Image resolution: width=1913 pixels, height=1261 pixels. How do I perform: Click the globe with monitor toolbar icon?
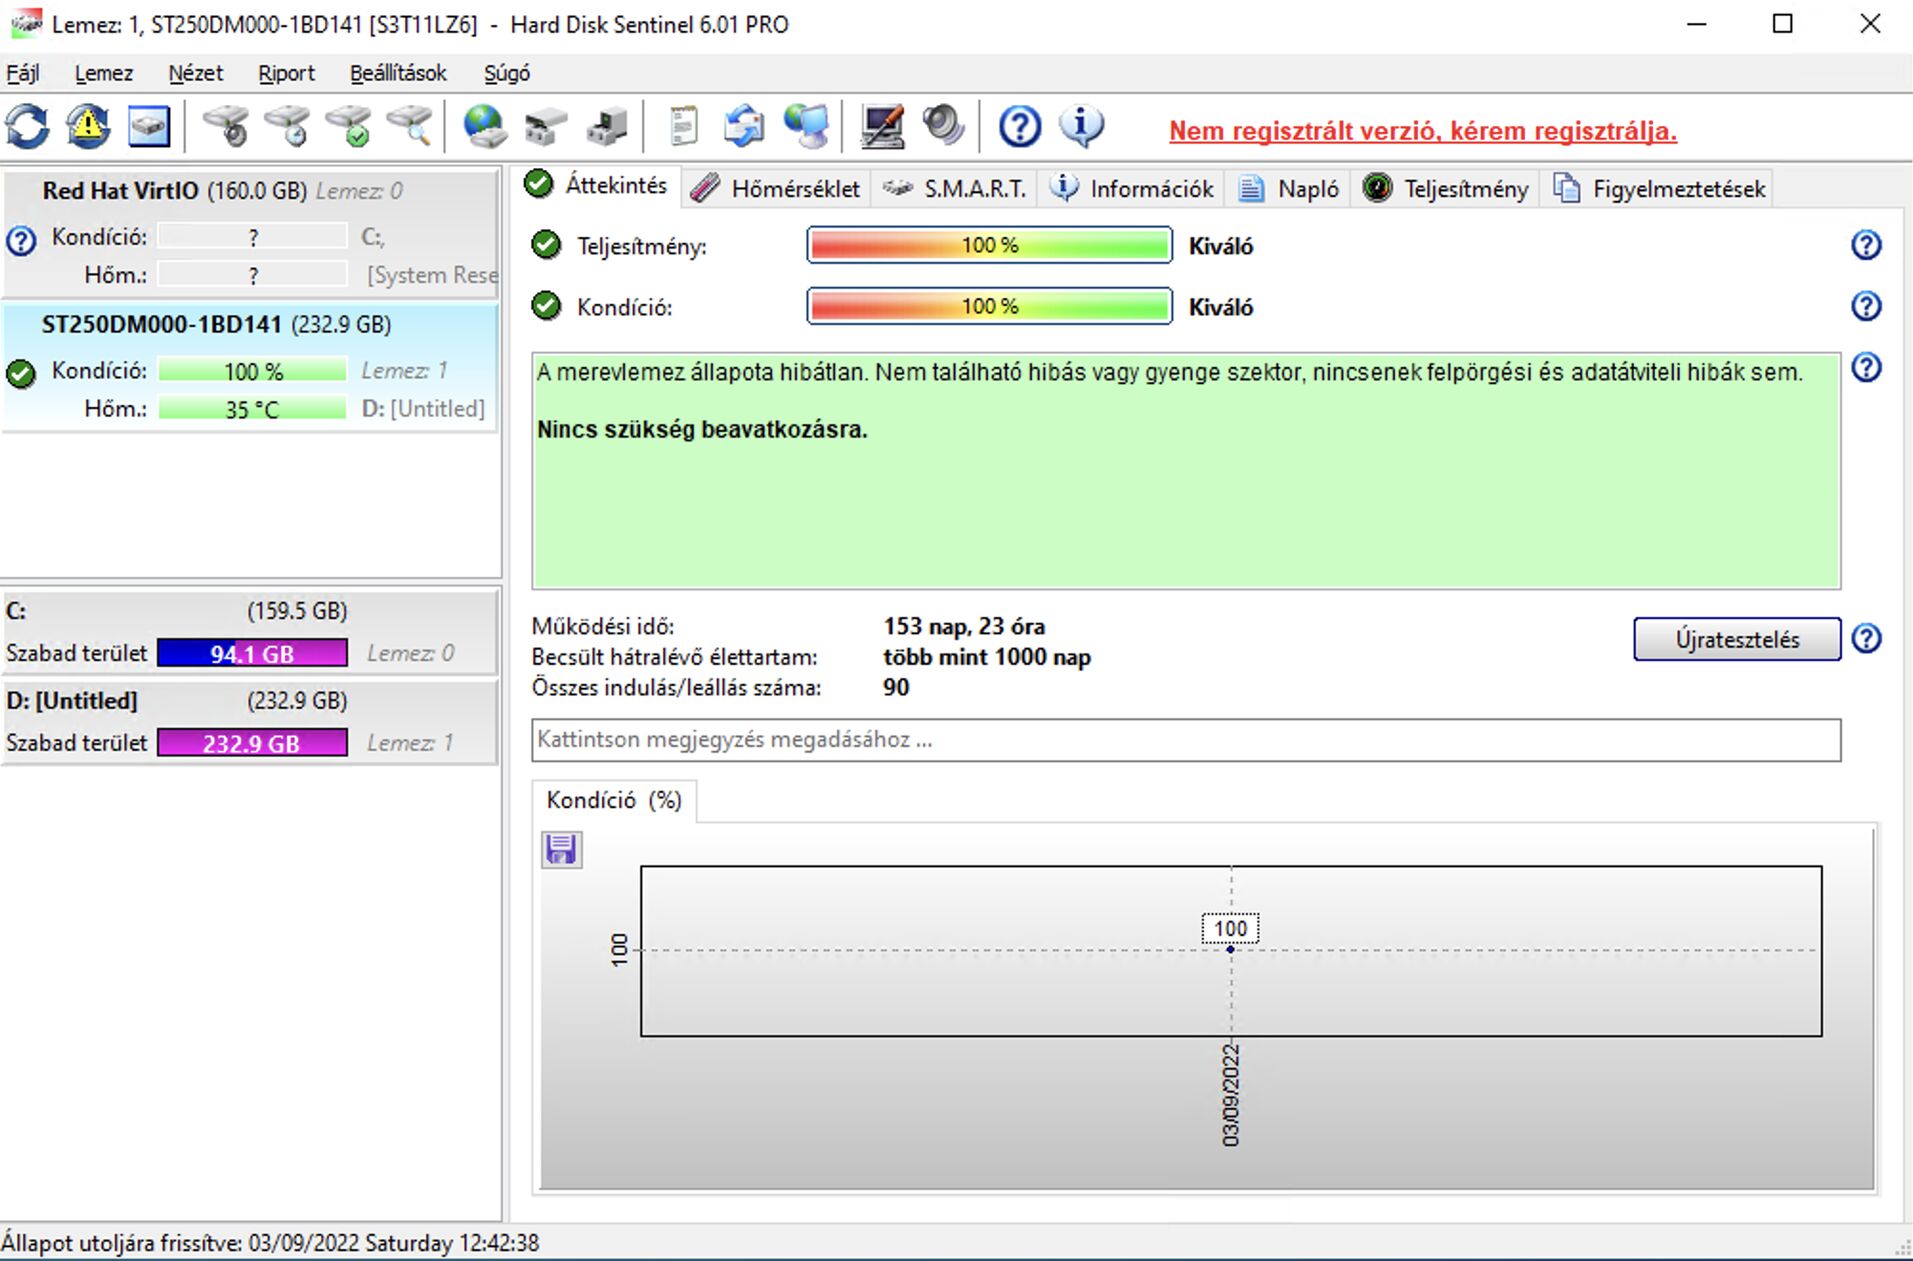click(x=806, y=127)
